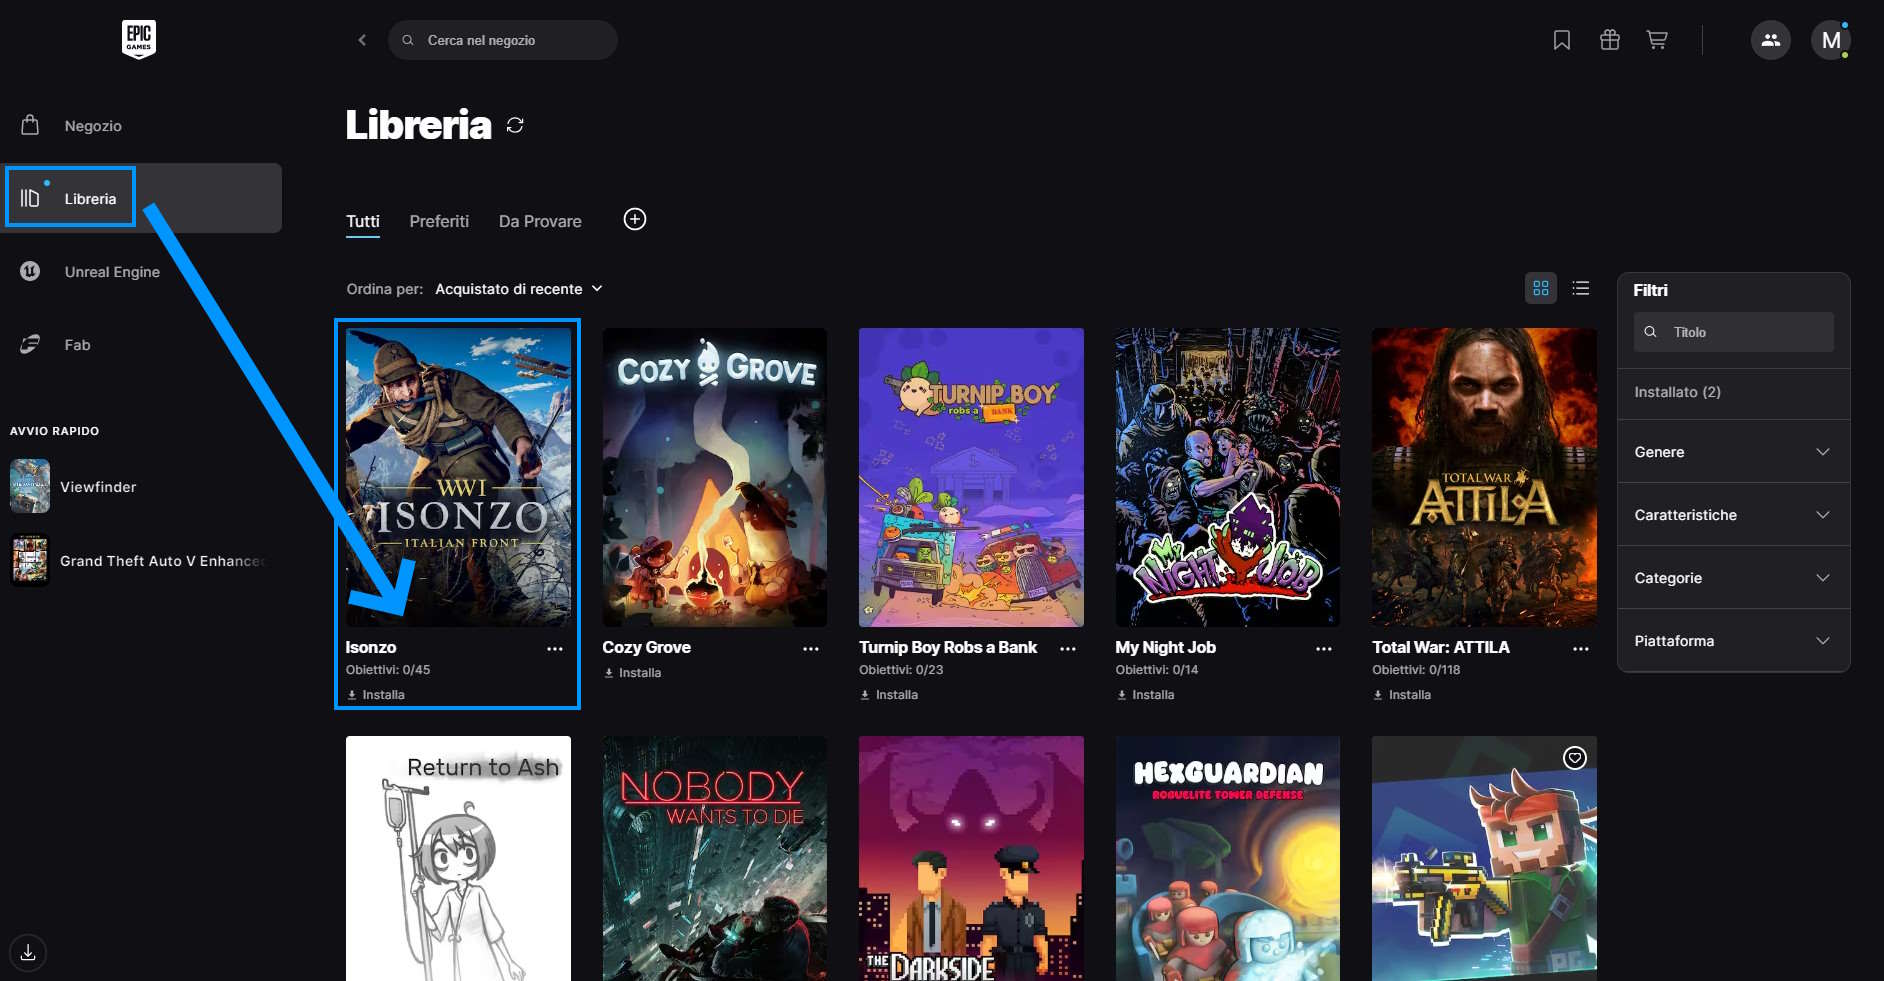Go back with the left arrow

click(362, 40)
